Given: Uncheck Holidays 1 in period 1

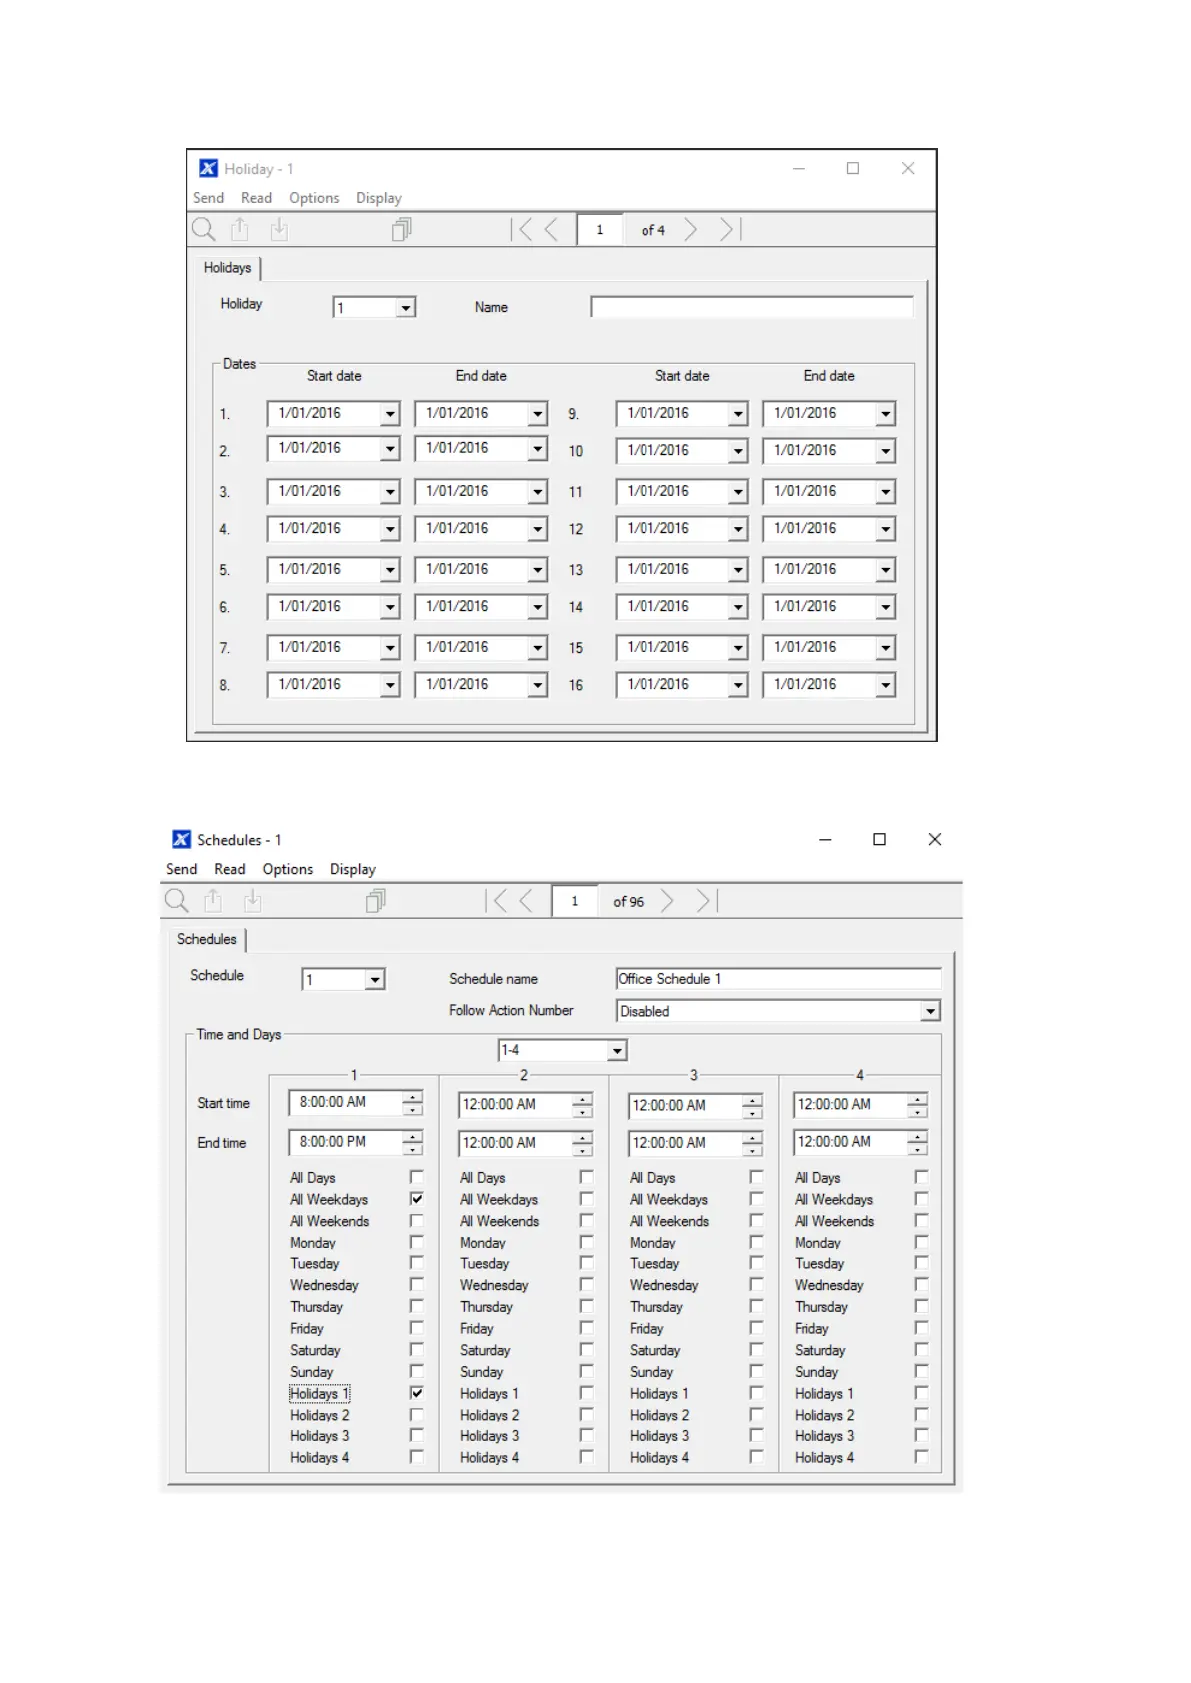Looking at the screenshot, I should click(x=417, y=1392).
